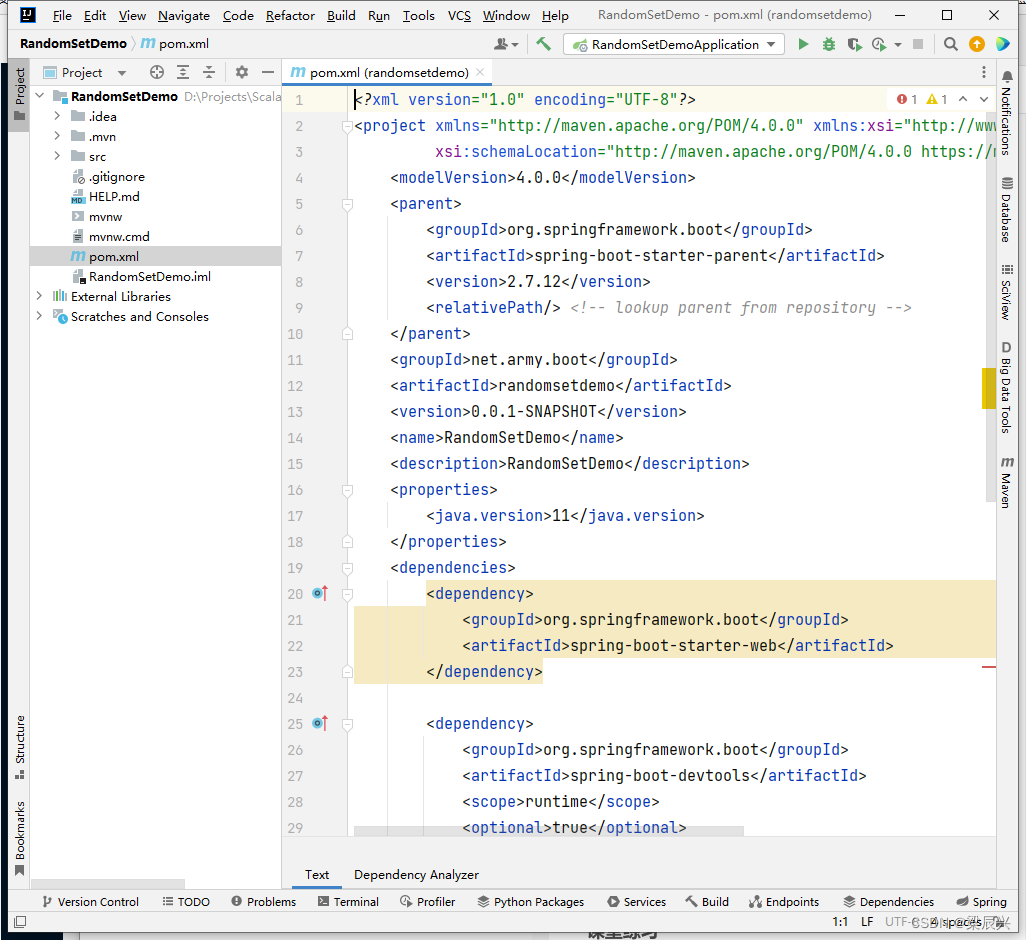Open the File menu
Viewport: 1026px width, 940px height.
pyautogui.click(x=62, y=15)
